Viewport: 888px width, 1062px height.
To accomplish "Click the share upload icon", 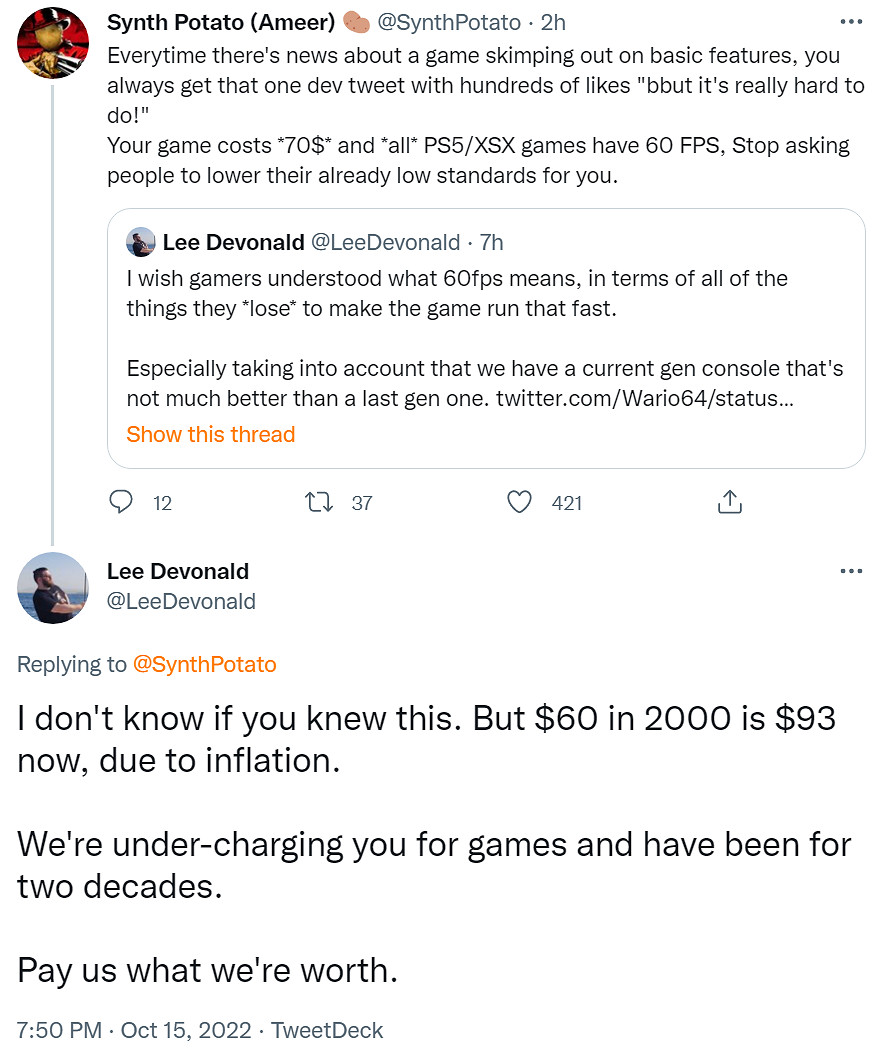I will pos(730,502).
